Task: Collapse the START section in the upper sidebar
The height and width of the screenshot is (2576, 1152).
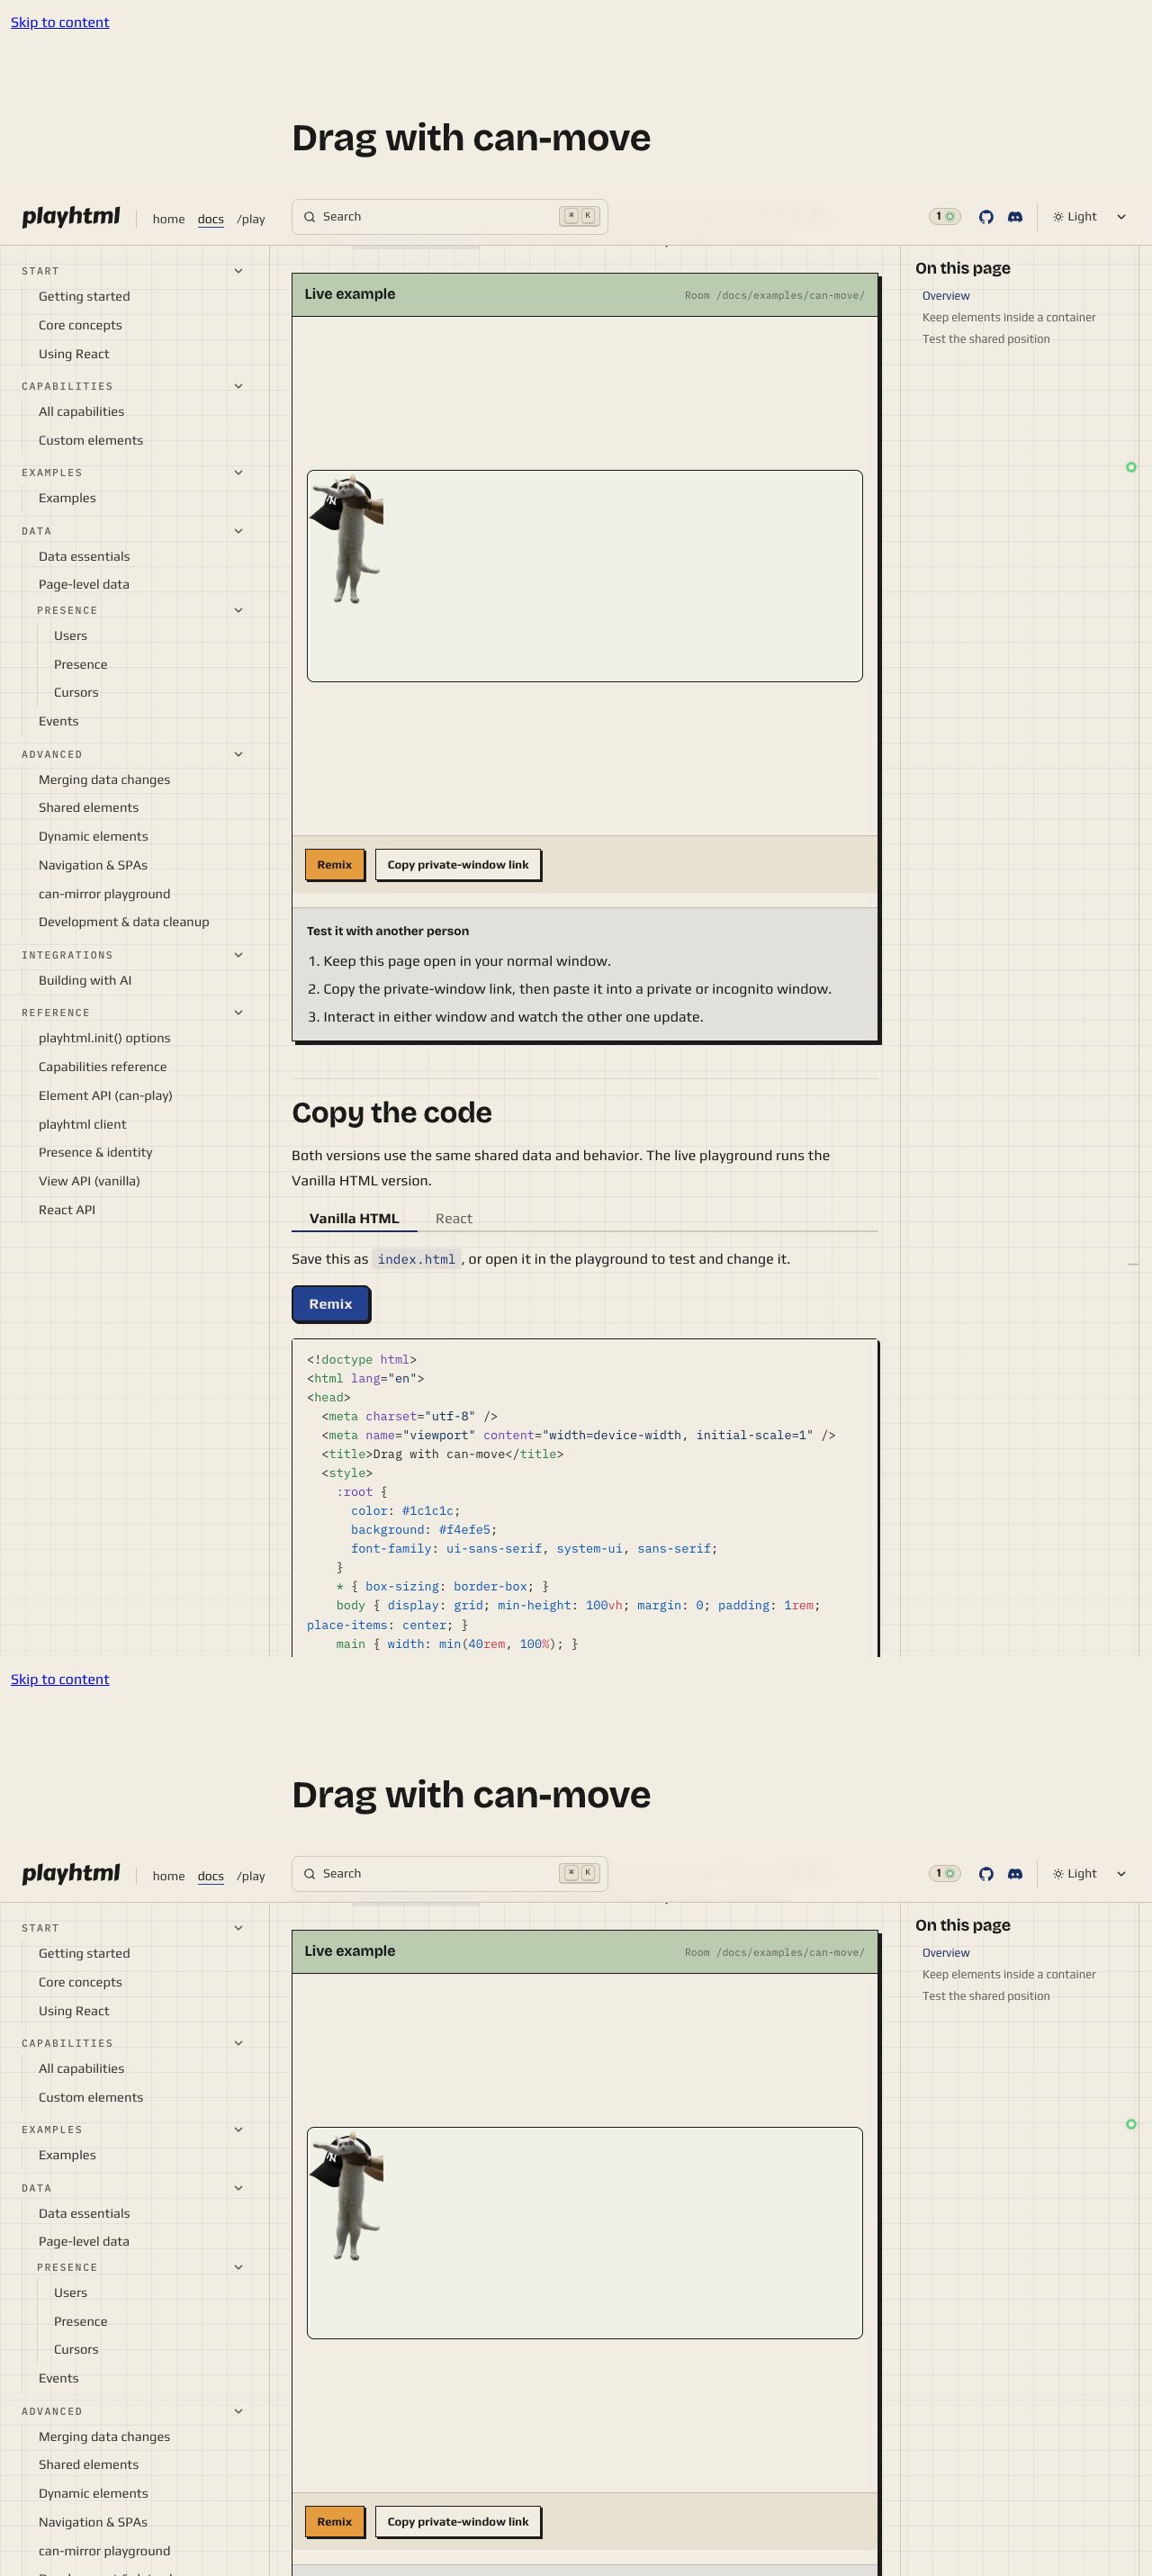Action: tap(238, 271)
